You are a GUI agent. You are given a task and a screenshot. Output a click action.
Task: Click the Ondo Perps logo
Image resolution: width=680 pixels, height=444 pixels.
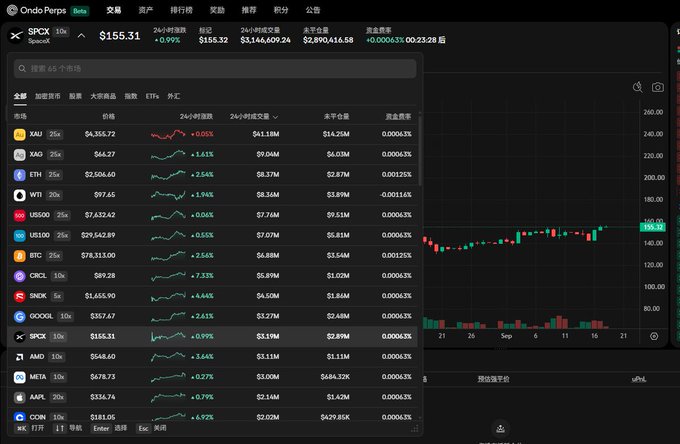click(x=36, y=10)
